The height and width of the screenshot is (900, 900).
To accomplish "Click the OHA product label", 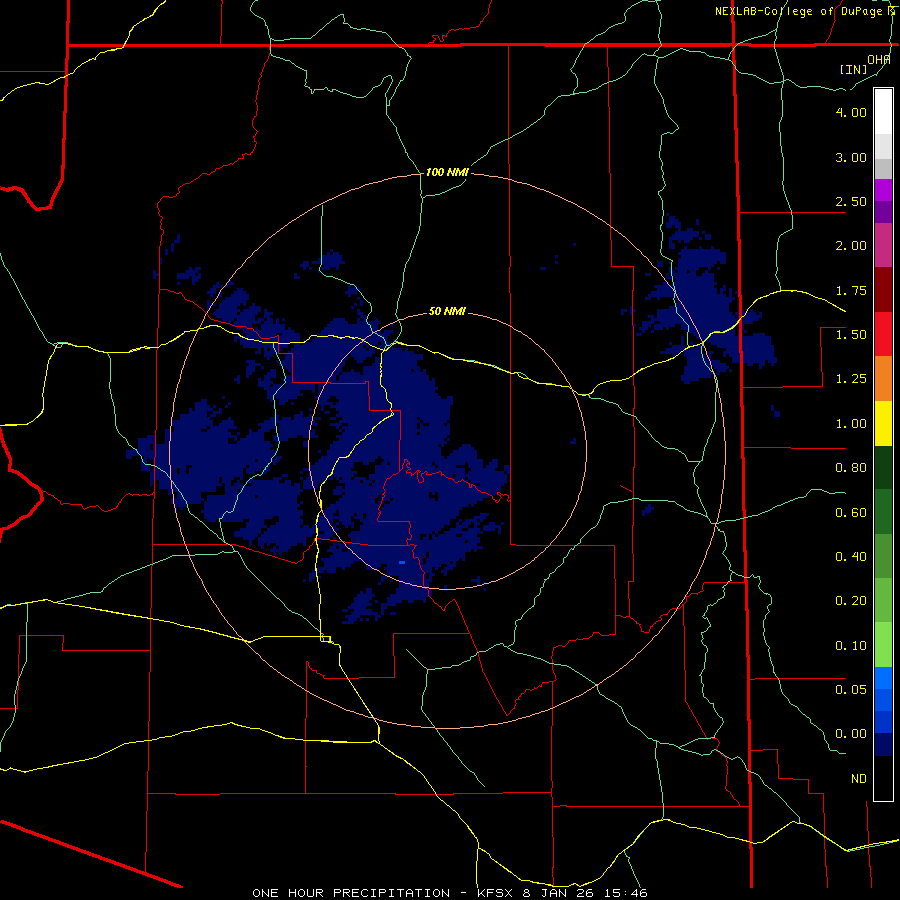I will pyautogui.click(x=878, y=59).
